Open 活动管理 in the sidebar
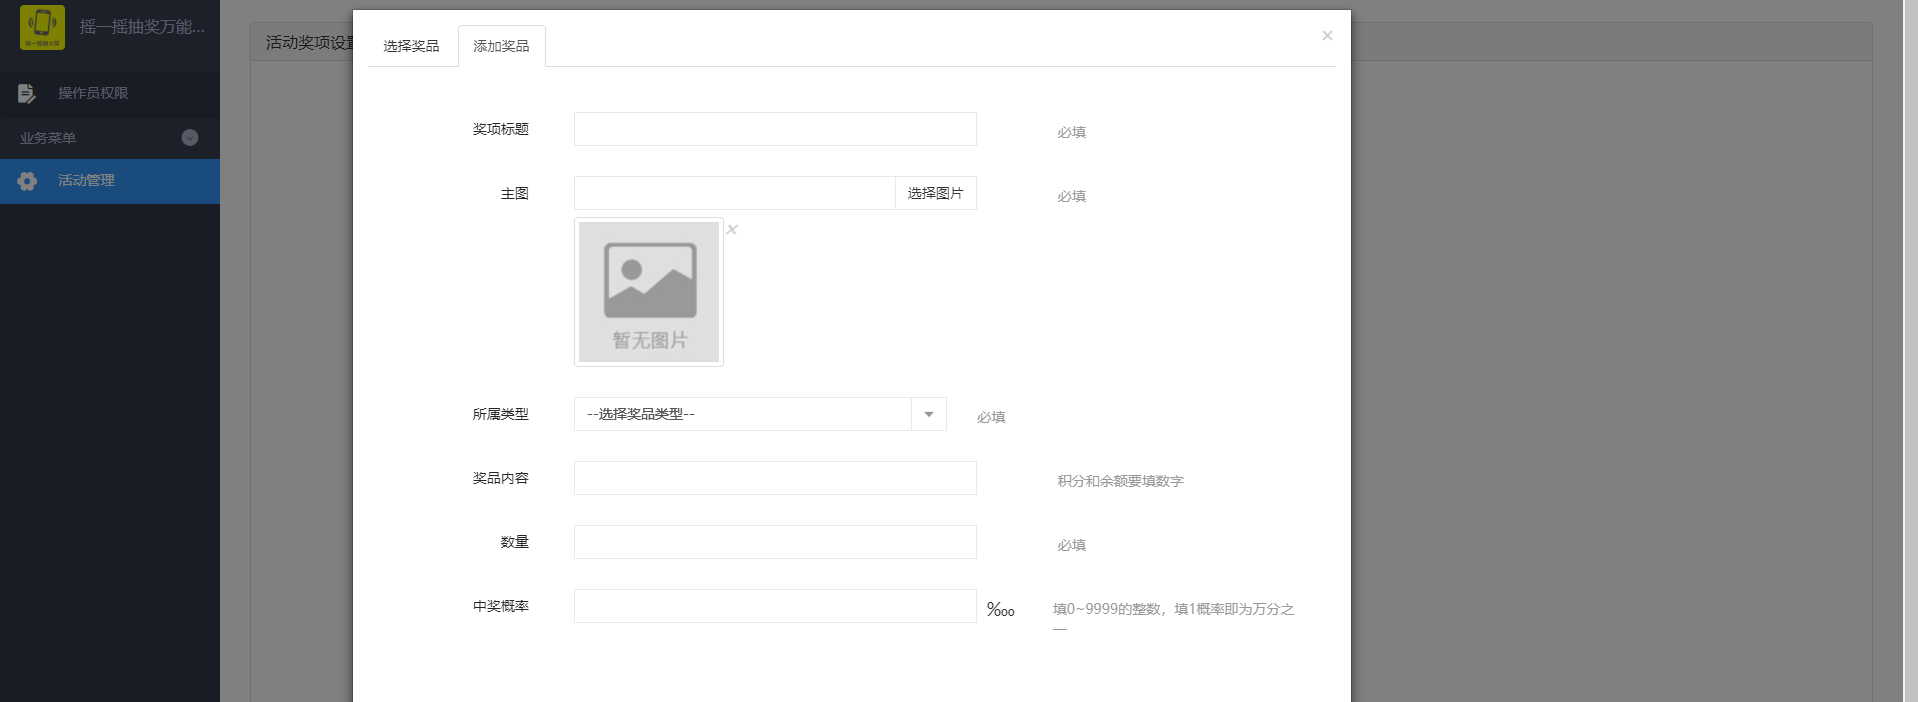1918x702 pixels. tap(110, 181)
